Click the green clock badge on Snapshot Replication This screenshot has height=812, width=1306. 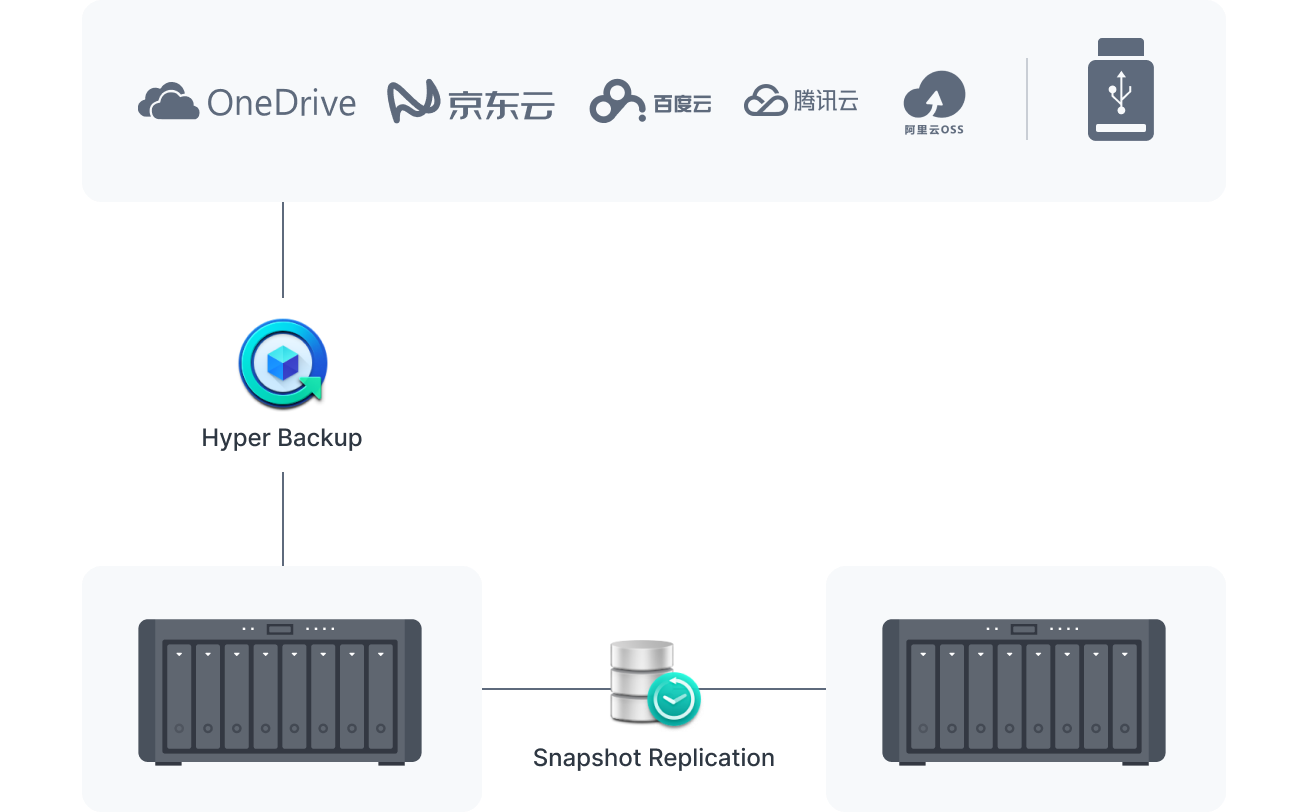[x=674, y=700]
